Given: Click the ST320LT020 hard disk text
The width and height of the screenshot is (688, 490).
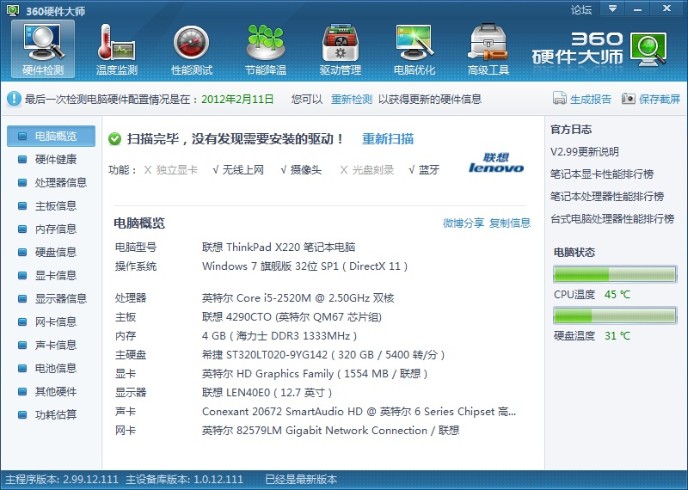Looking at the screenshot, I should pos(323,355).
